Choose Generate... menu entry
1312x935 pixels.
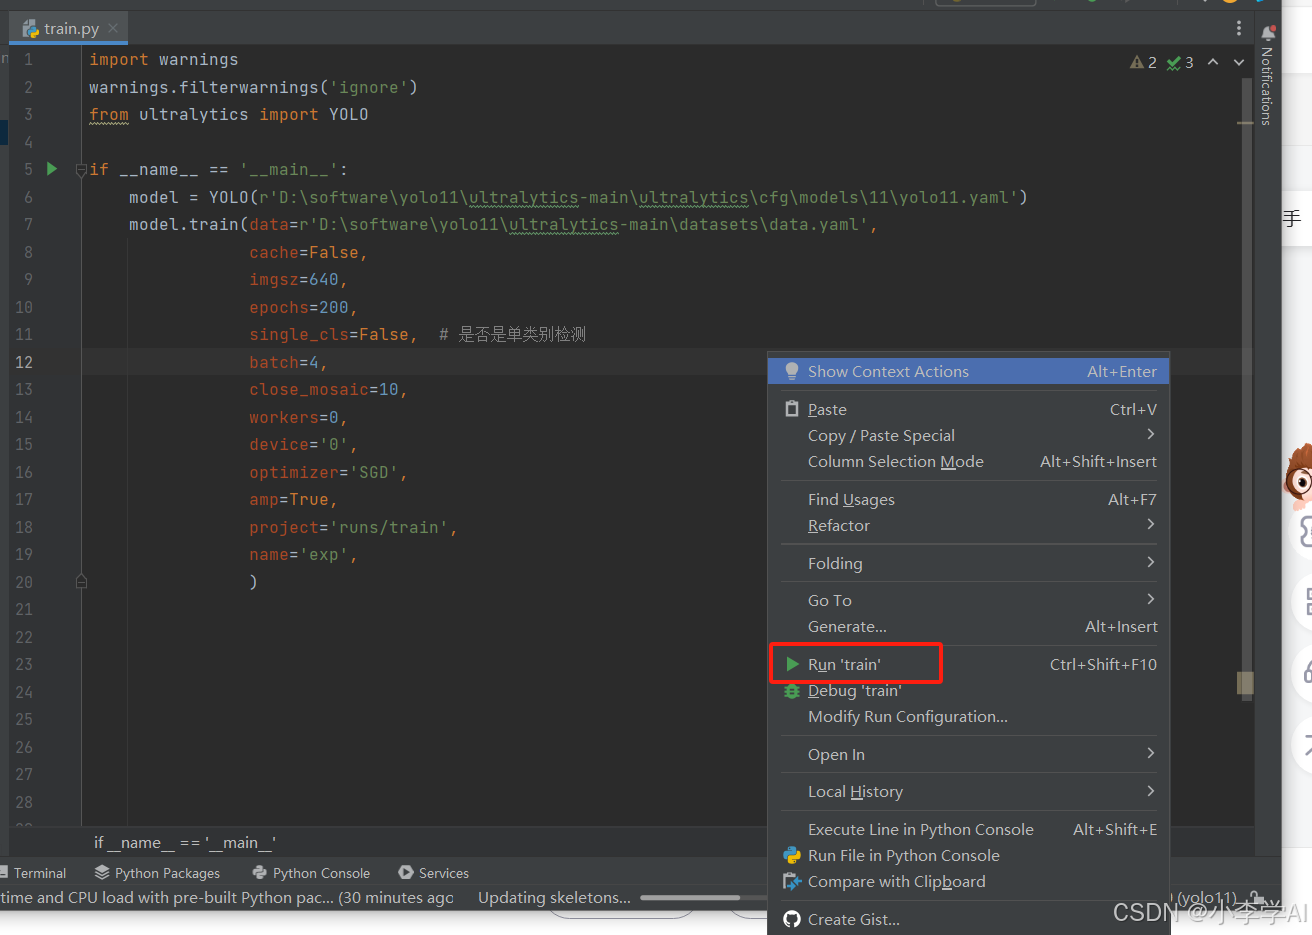pos(968,626)
